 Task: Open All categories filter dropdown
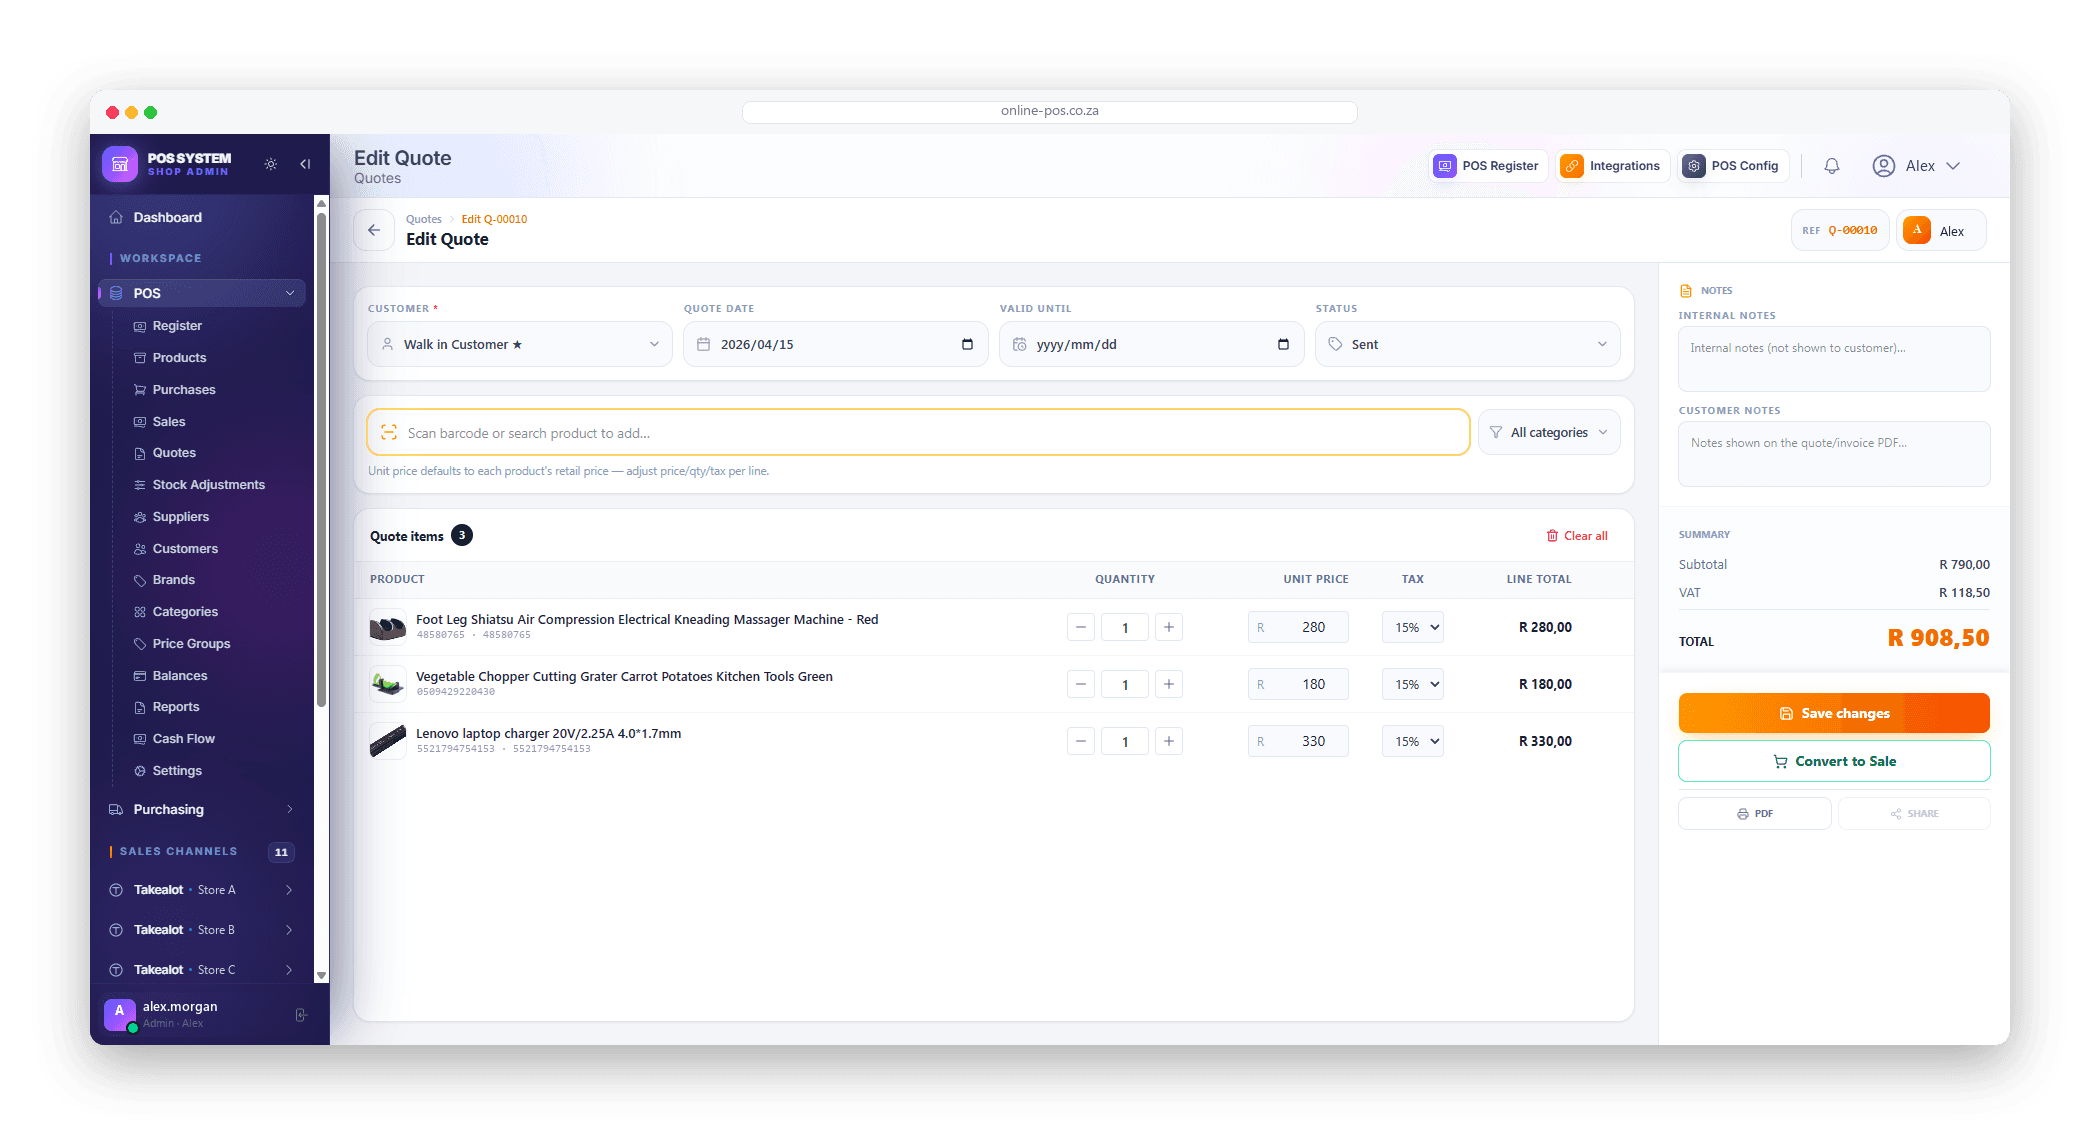pos(1549,432)
